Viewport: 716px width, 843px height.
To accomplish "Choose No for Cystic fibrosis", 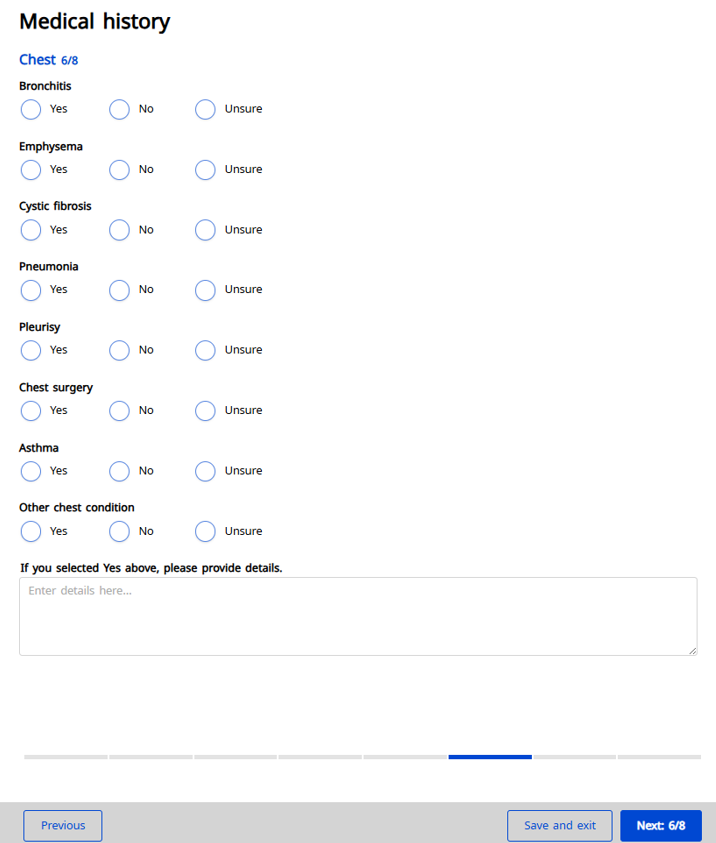I will (119, 230).
